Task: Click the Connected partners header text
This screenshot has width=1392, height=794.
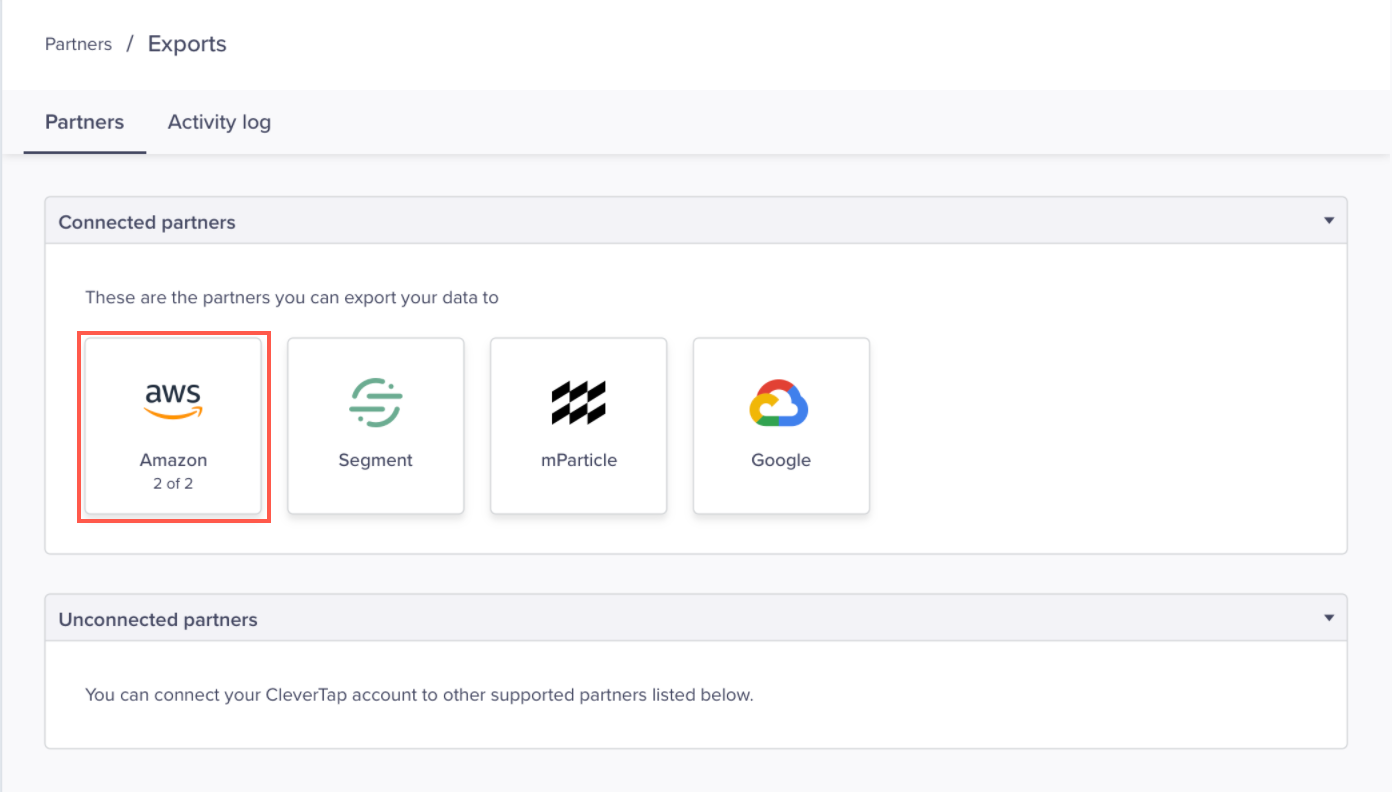Action: (147, 222)
